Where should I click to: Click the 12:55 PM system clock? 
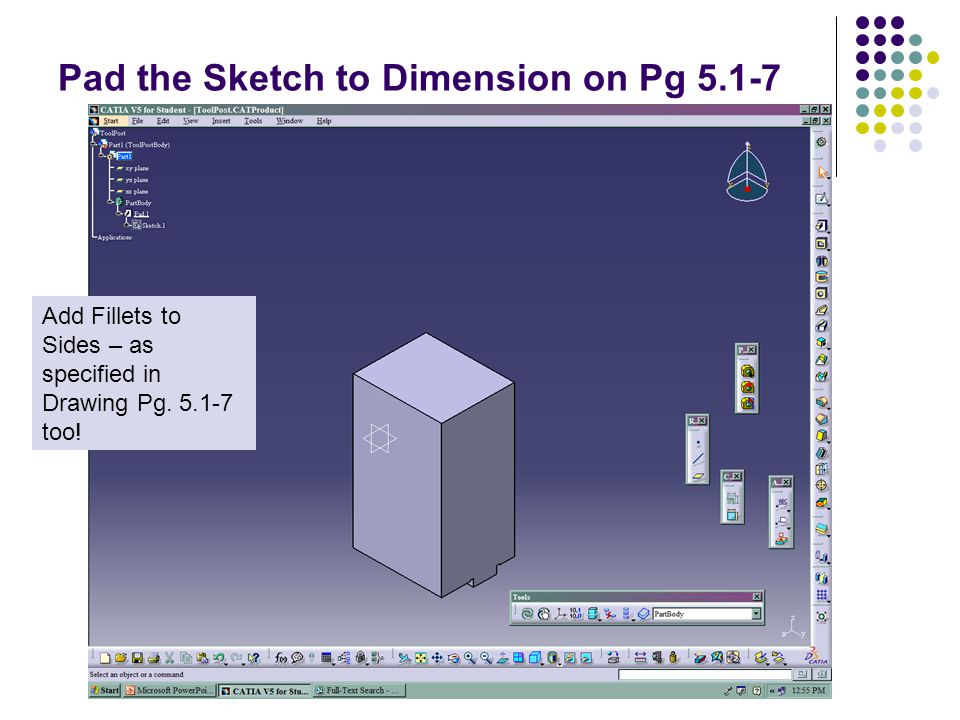(808, 691)
